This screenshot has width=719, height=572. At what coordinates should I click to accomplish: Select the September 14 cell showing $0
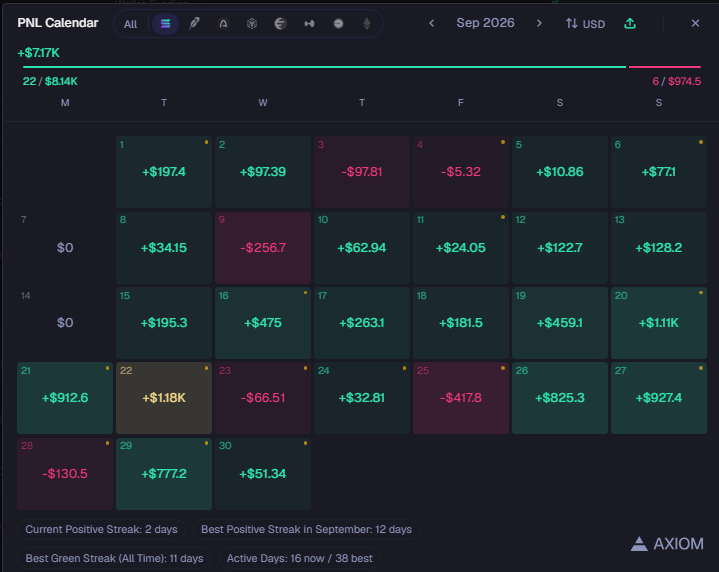65,323
